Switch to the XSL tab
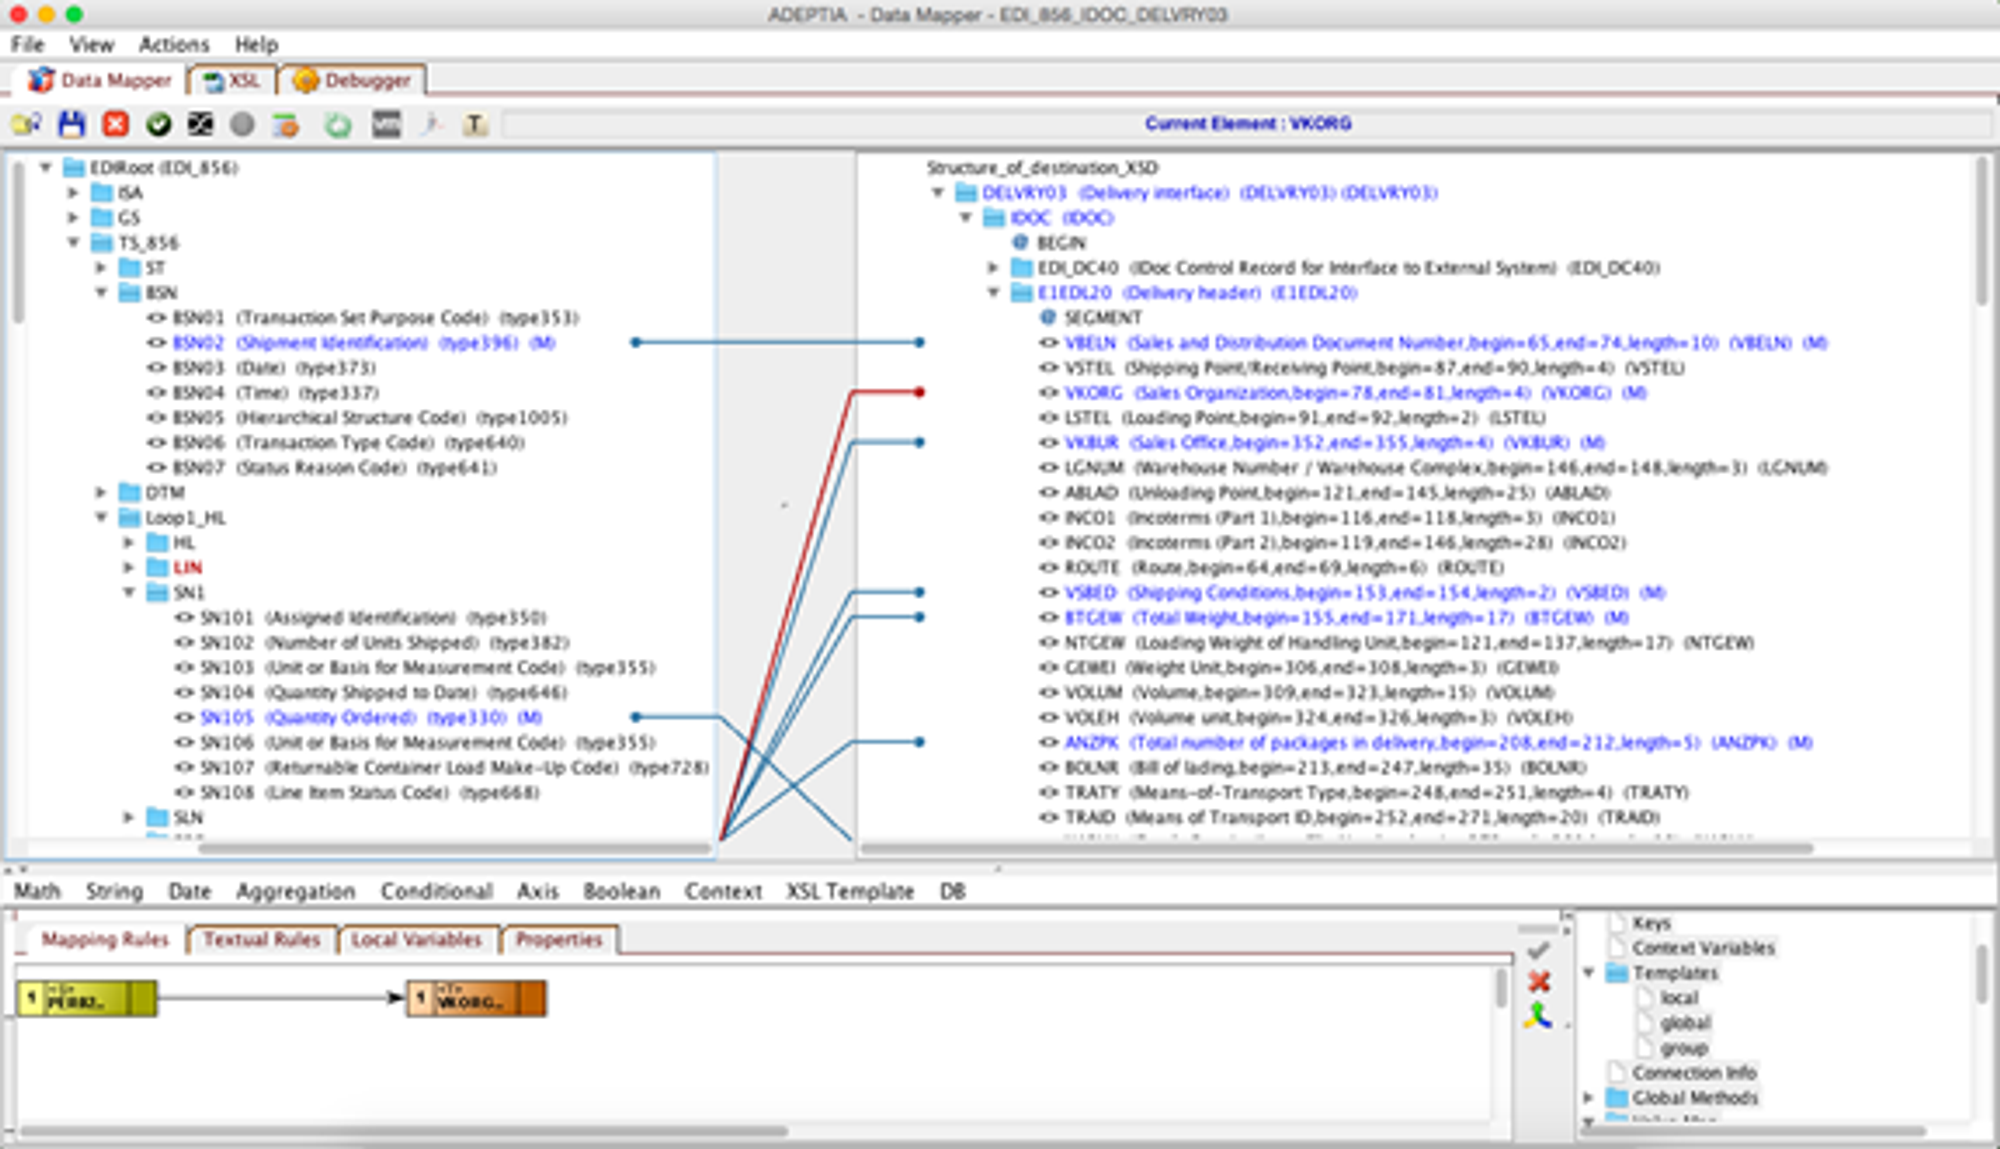Image resolution: width=2000 pixels, height=1149 pixels. coord(233,81)
